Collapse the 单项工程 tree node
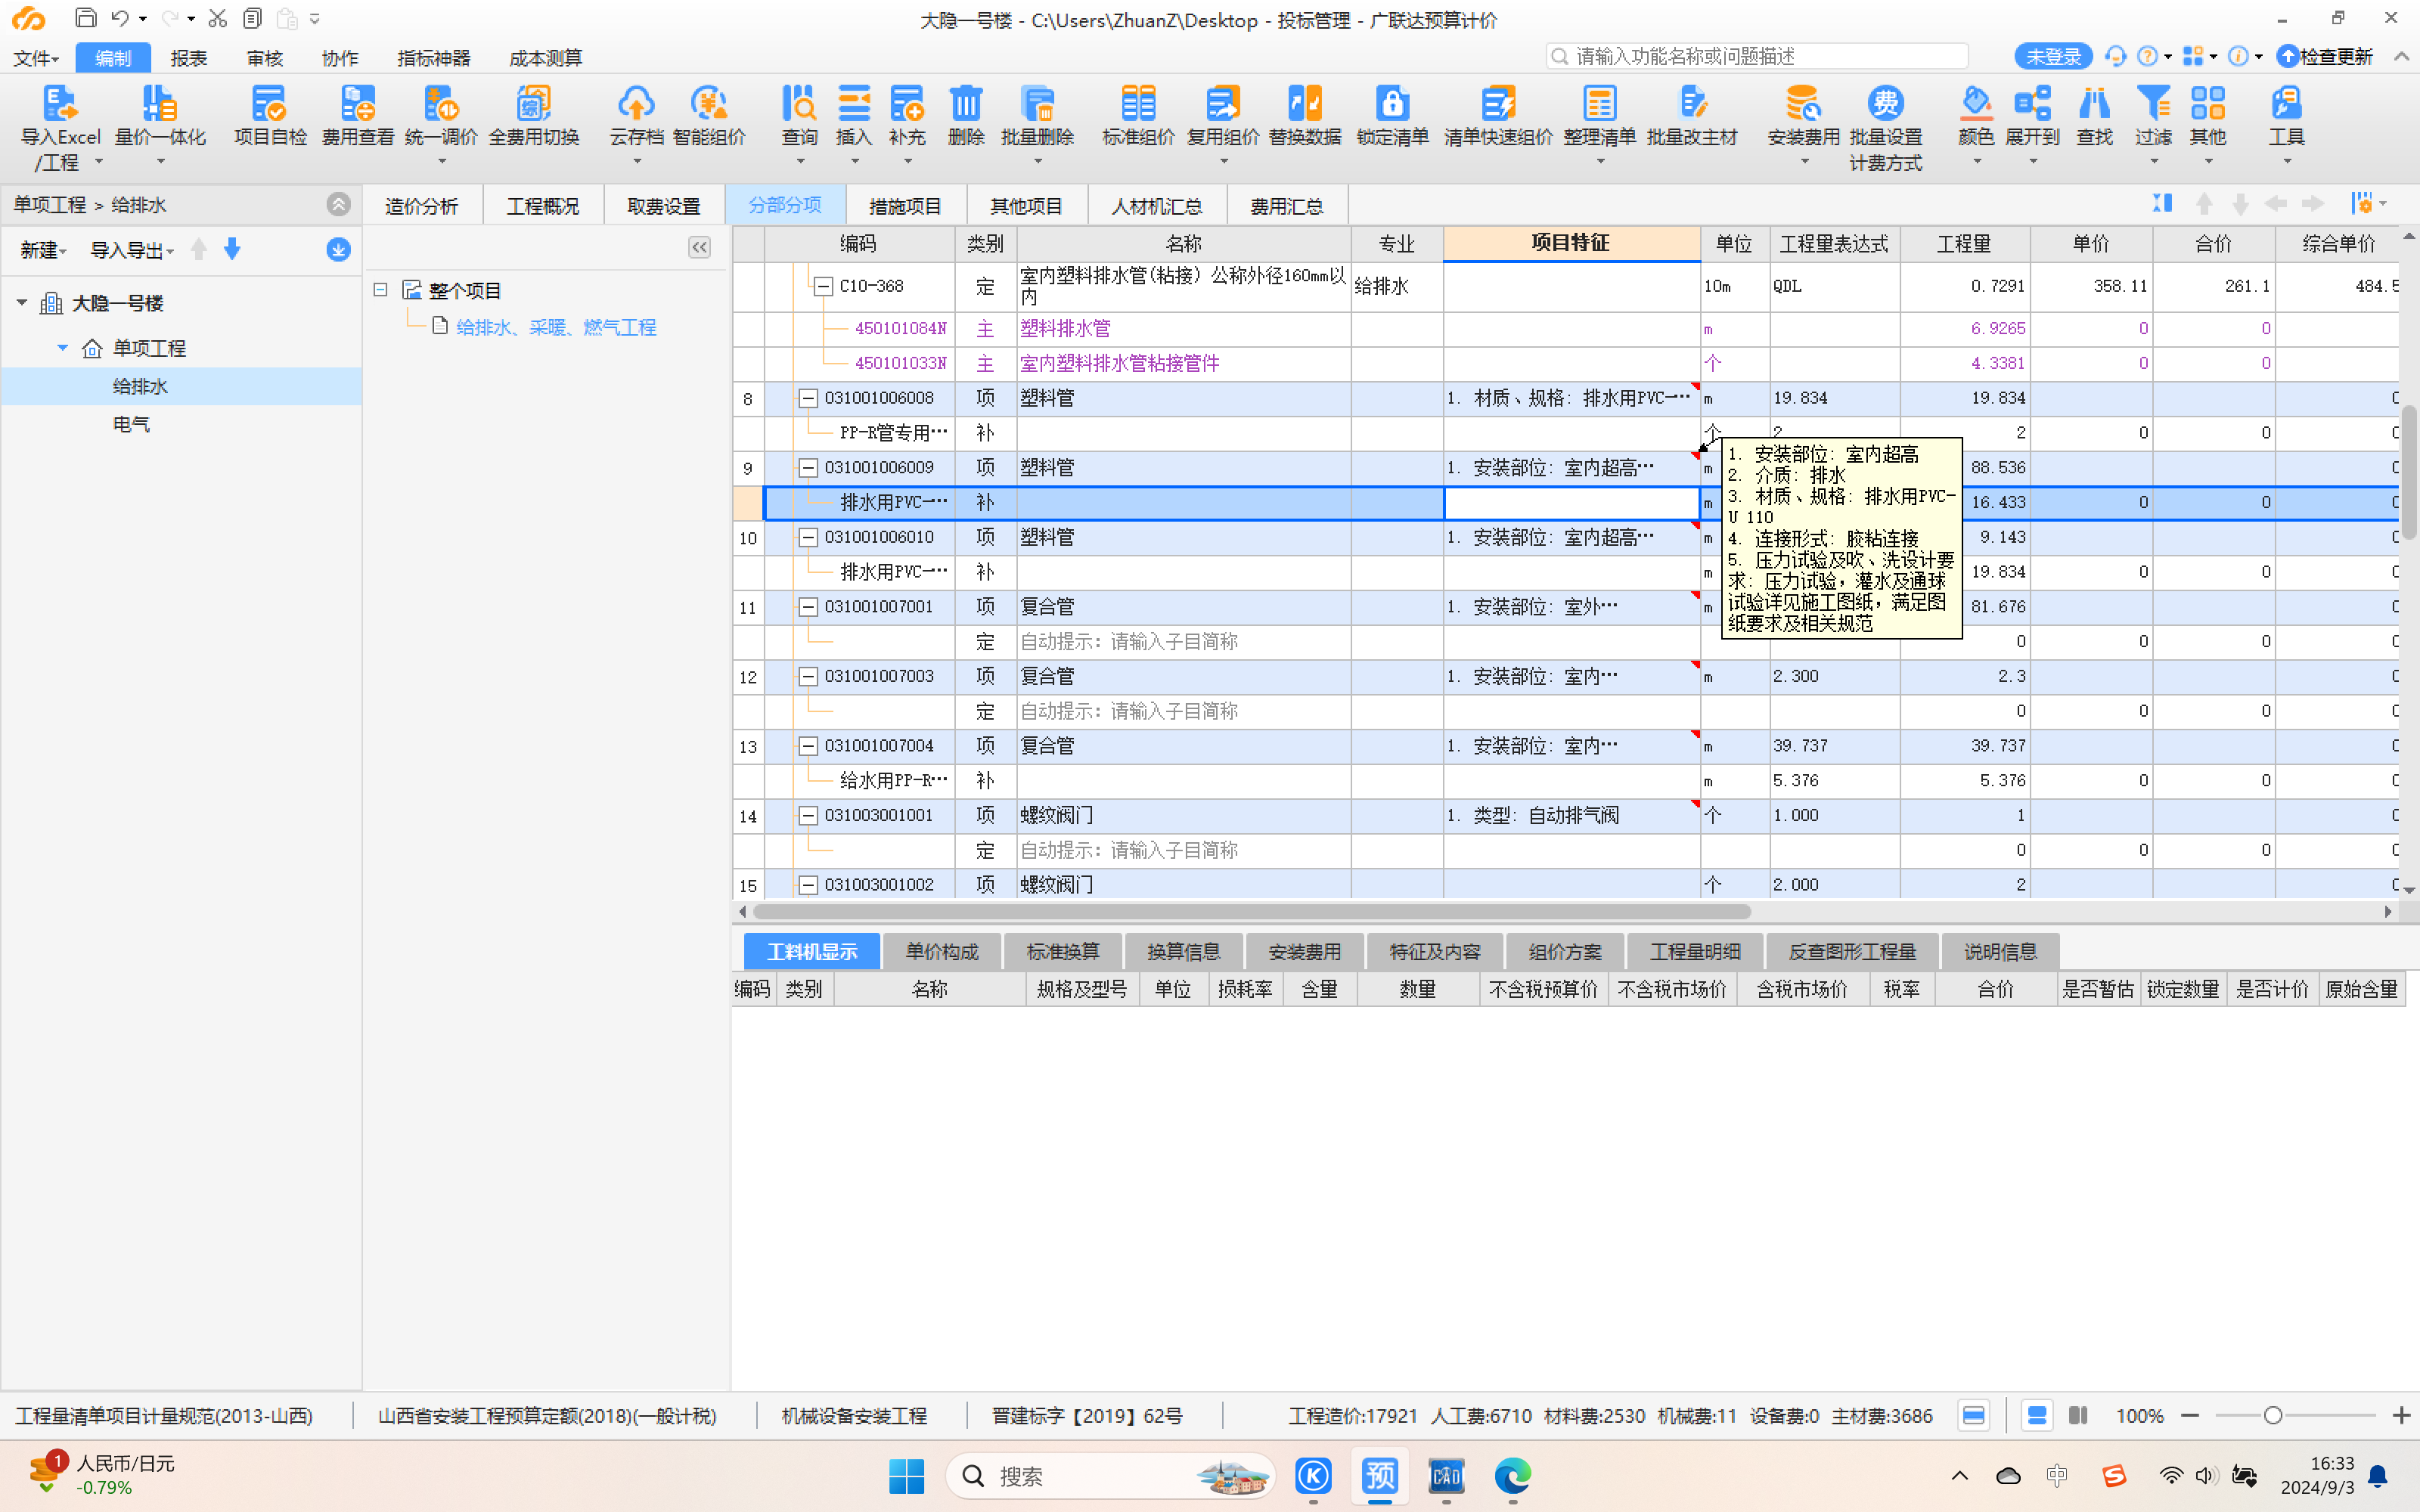 coord(62,348)
